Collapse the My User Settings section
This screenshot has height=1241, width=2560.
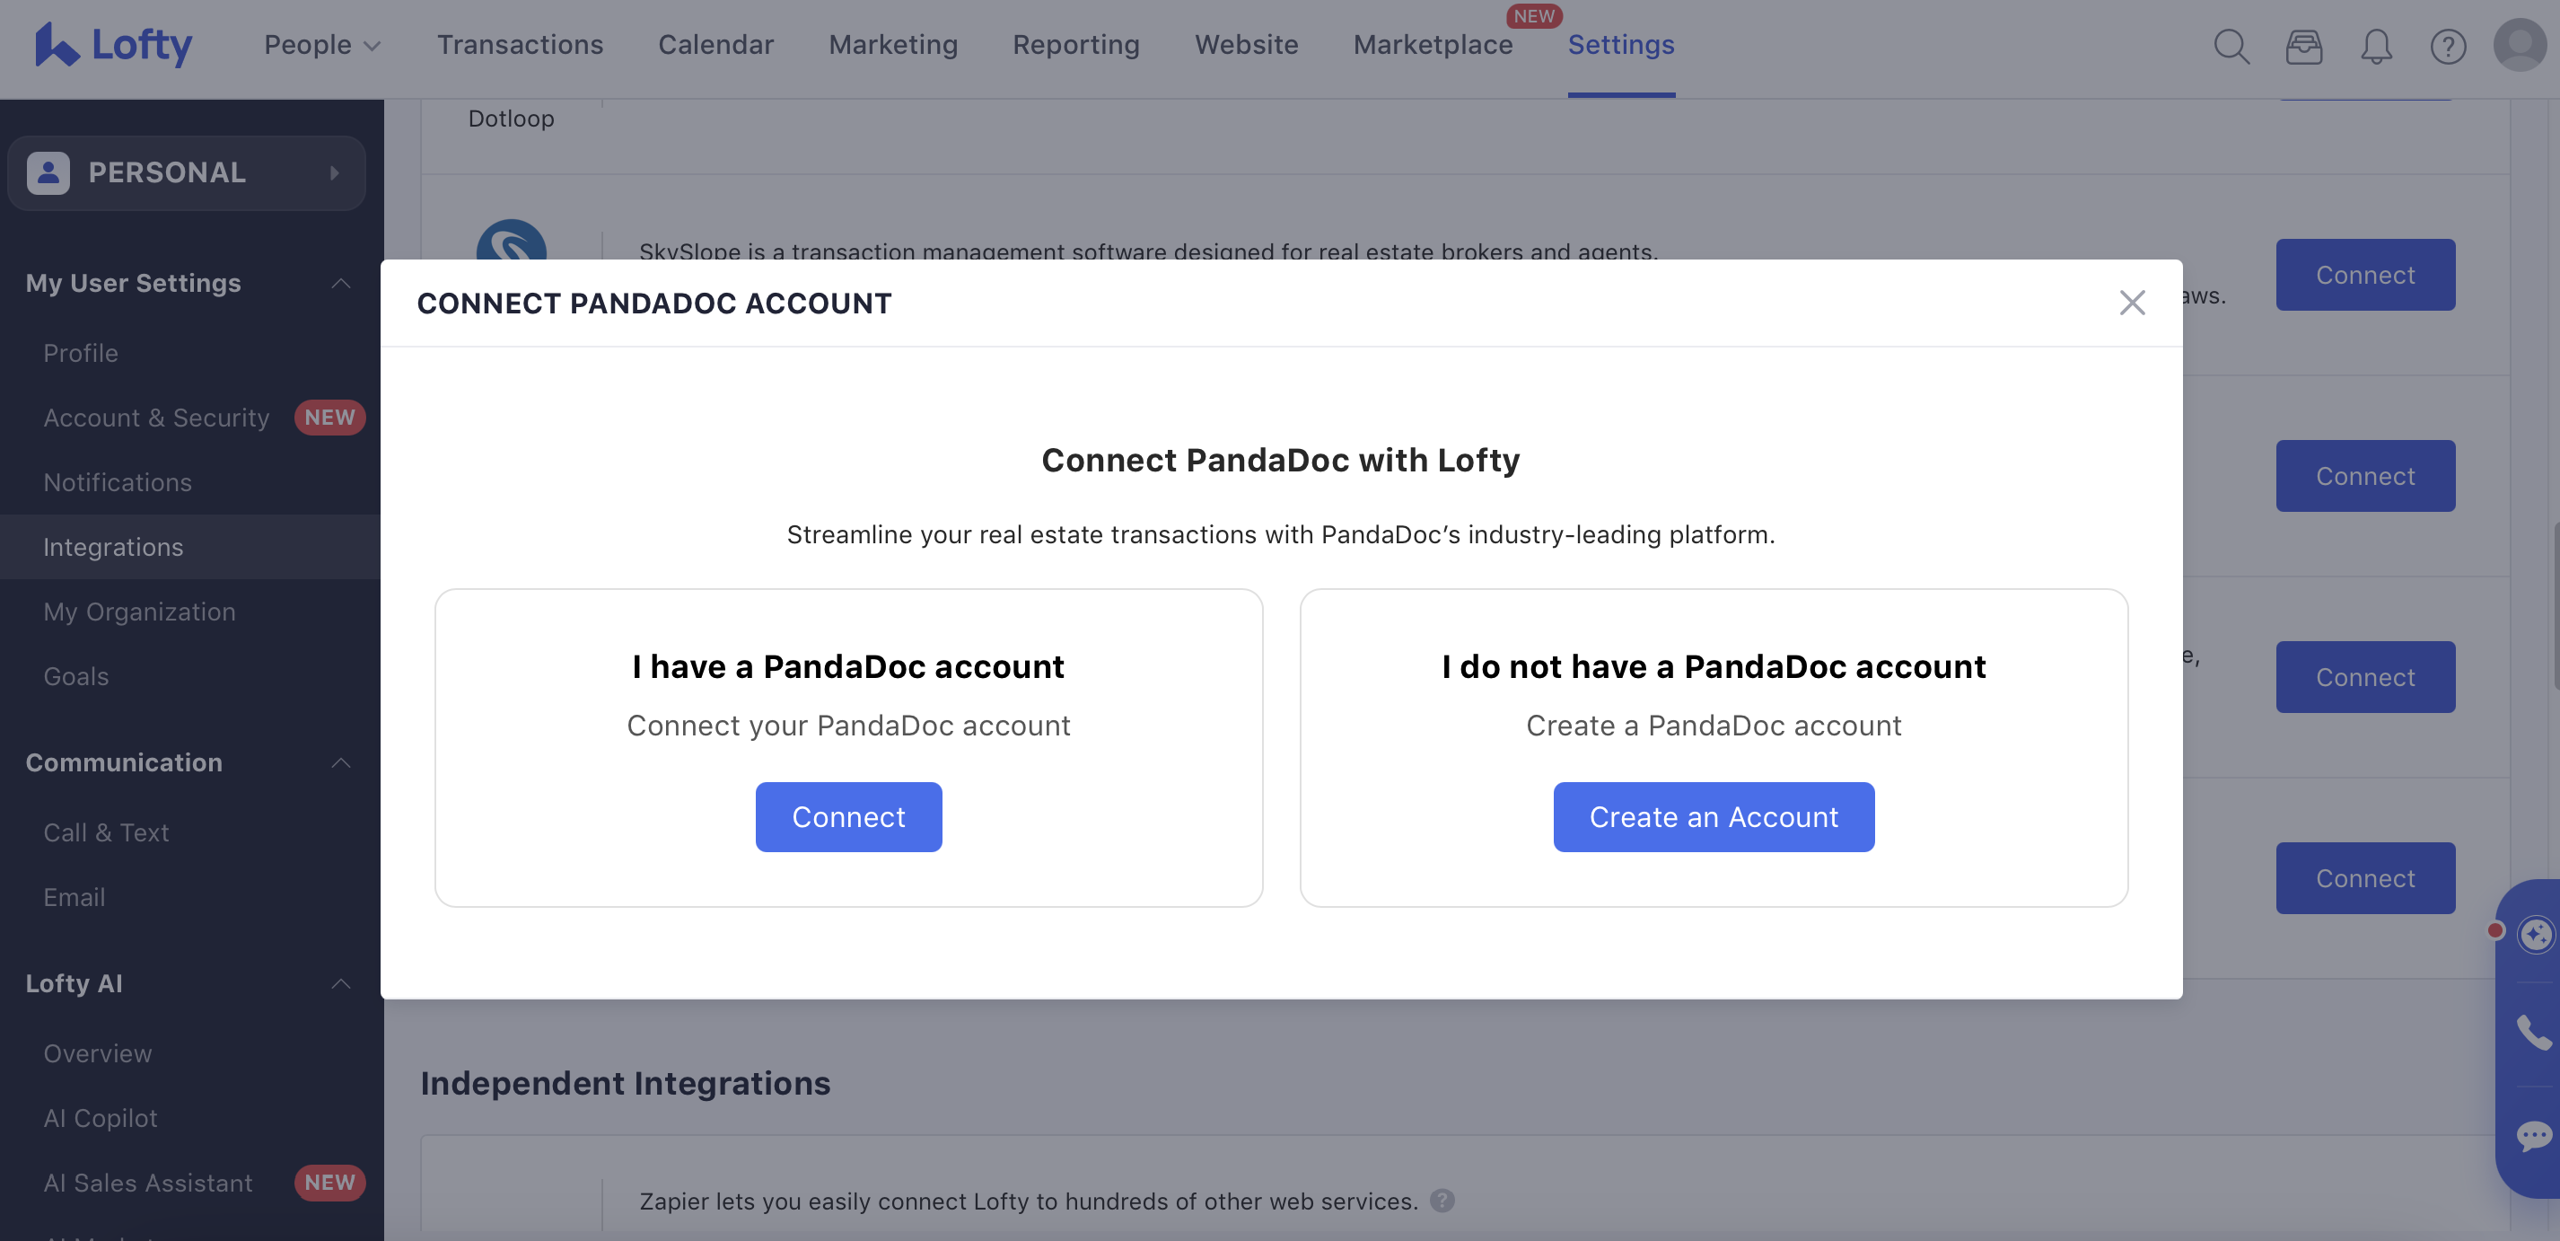340,283
